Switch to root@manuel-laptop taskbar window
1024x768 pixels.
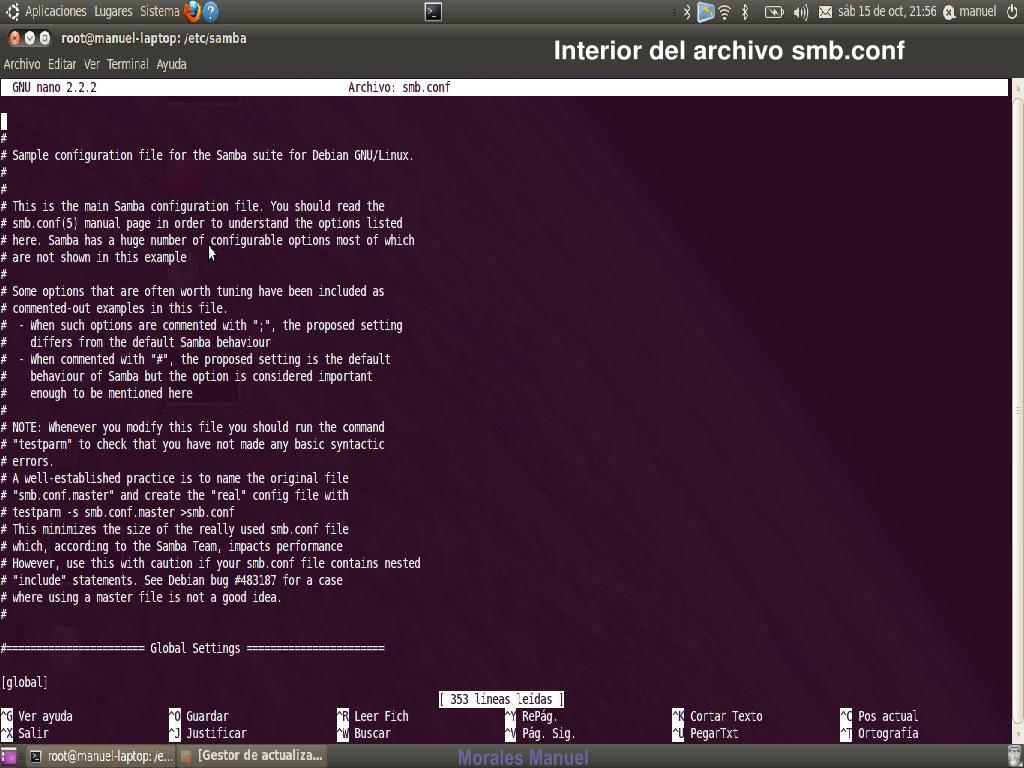coord(101,756)
